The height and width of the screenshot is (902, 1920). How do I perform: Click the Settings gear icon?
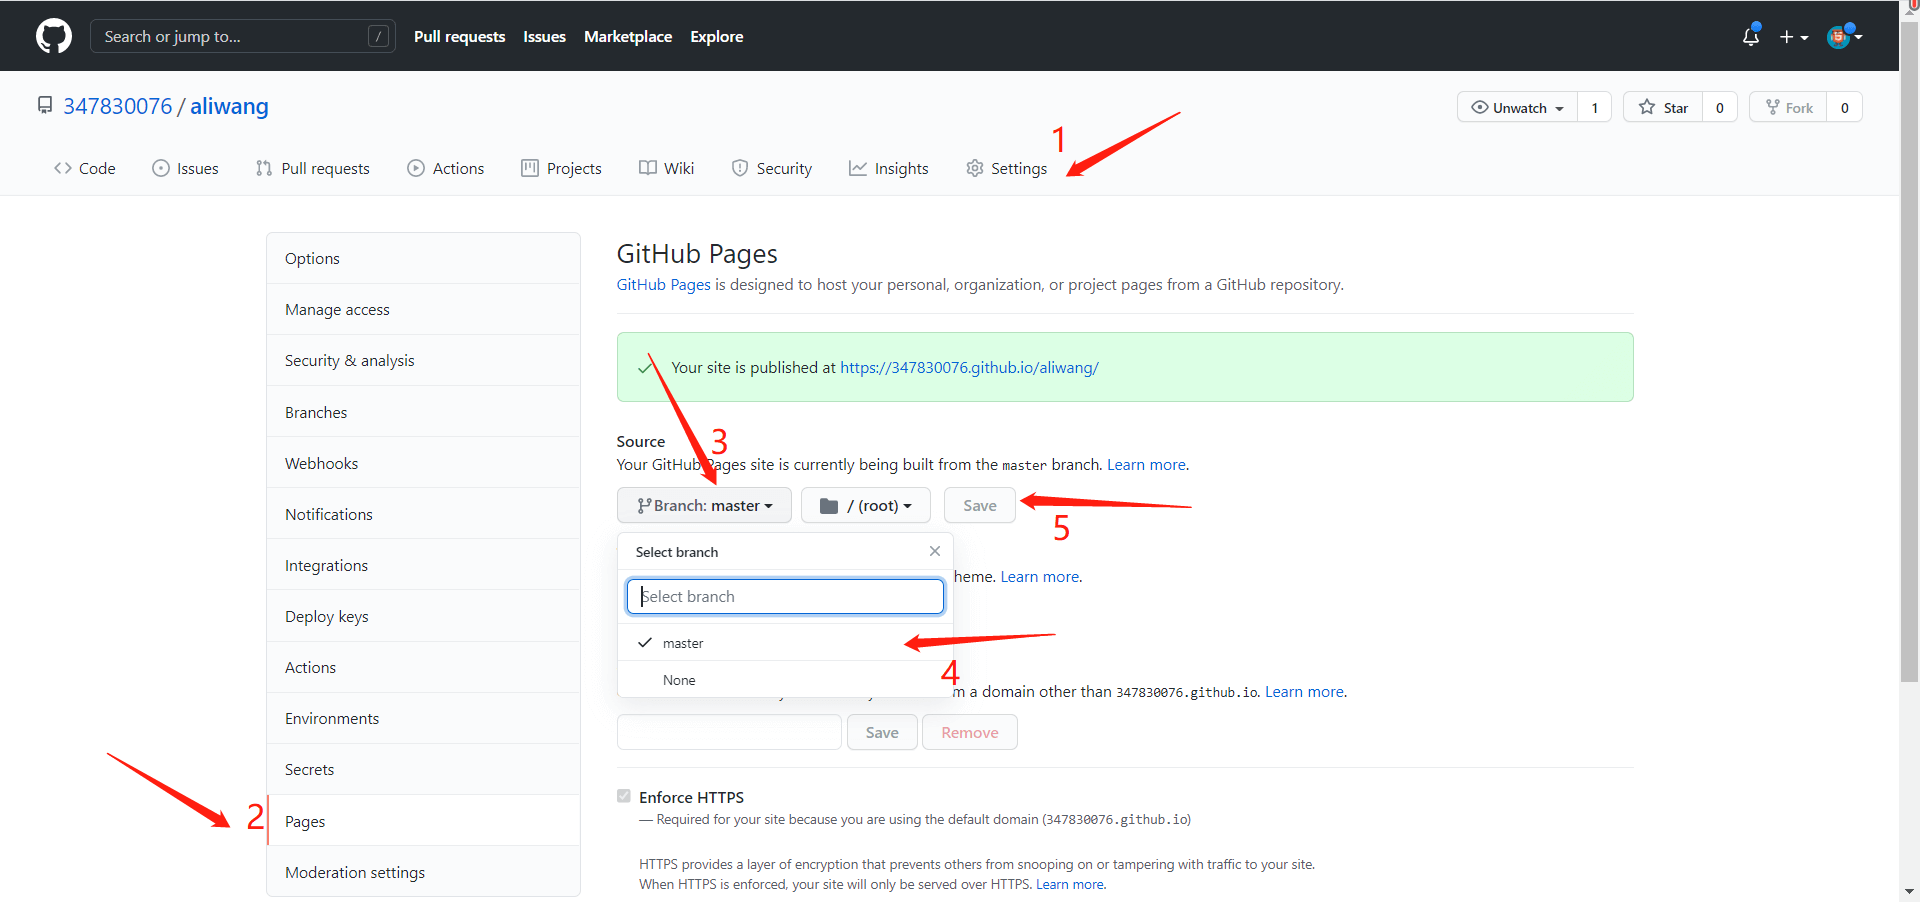click(x=975, y=168)
